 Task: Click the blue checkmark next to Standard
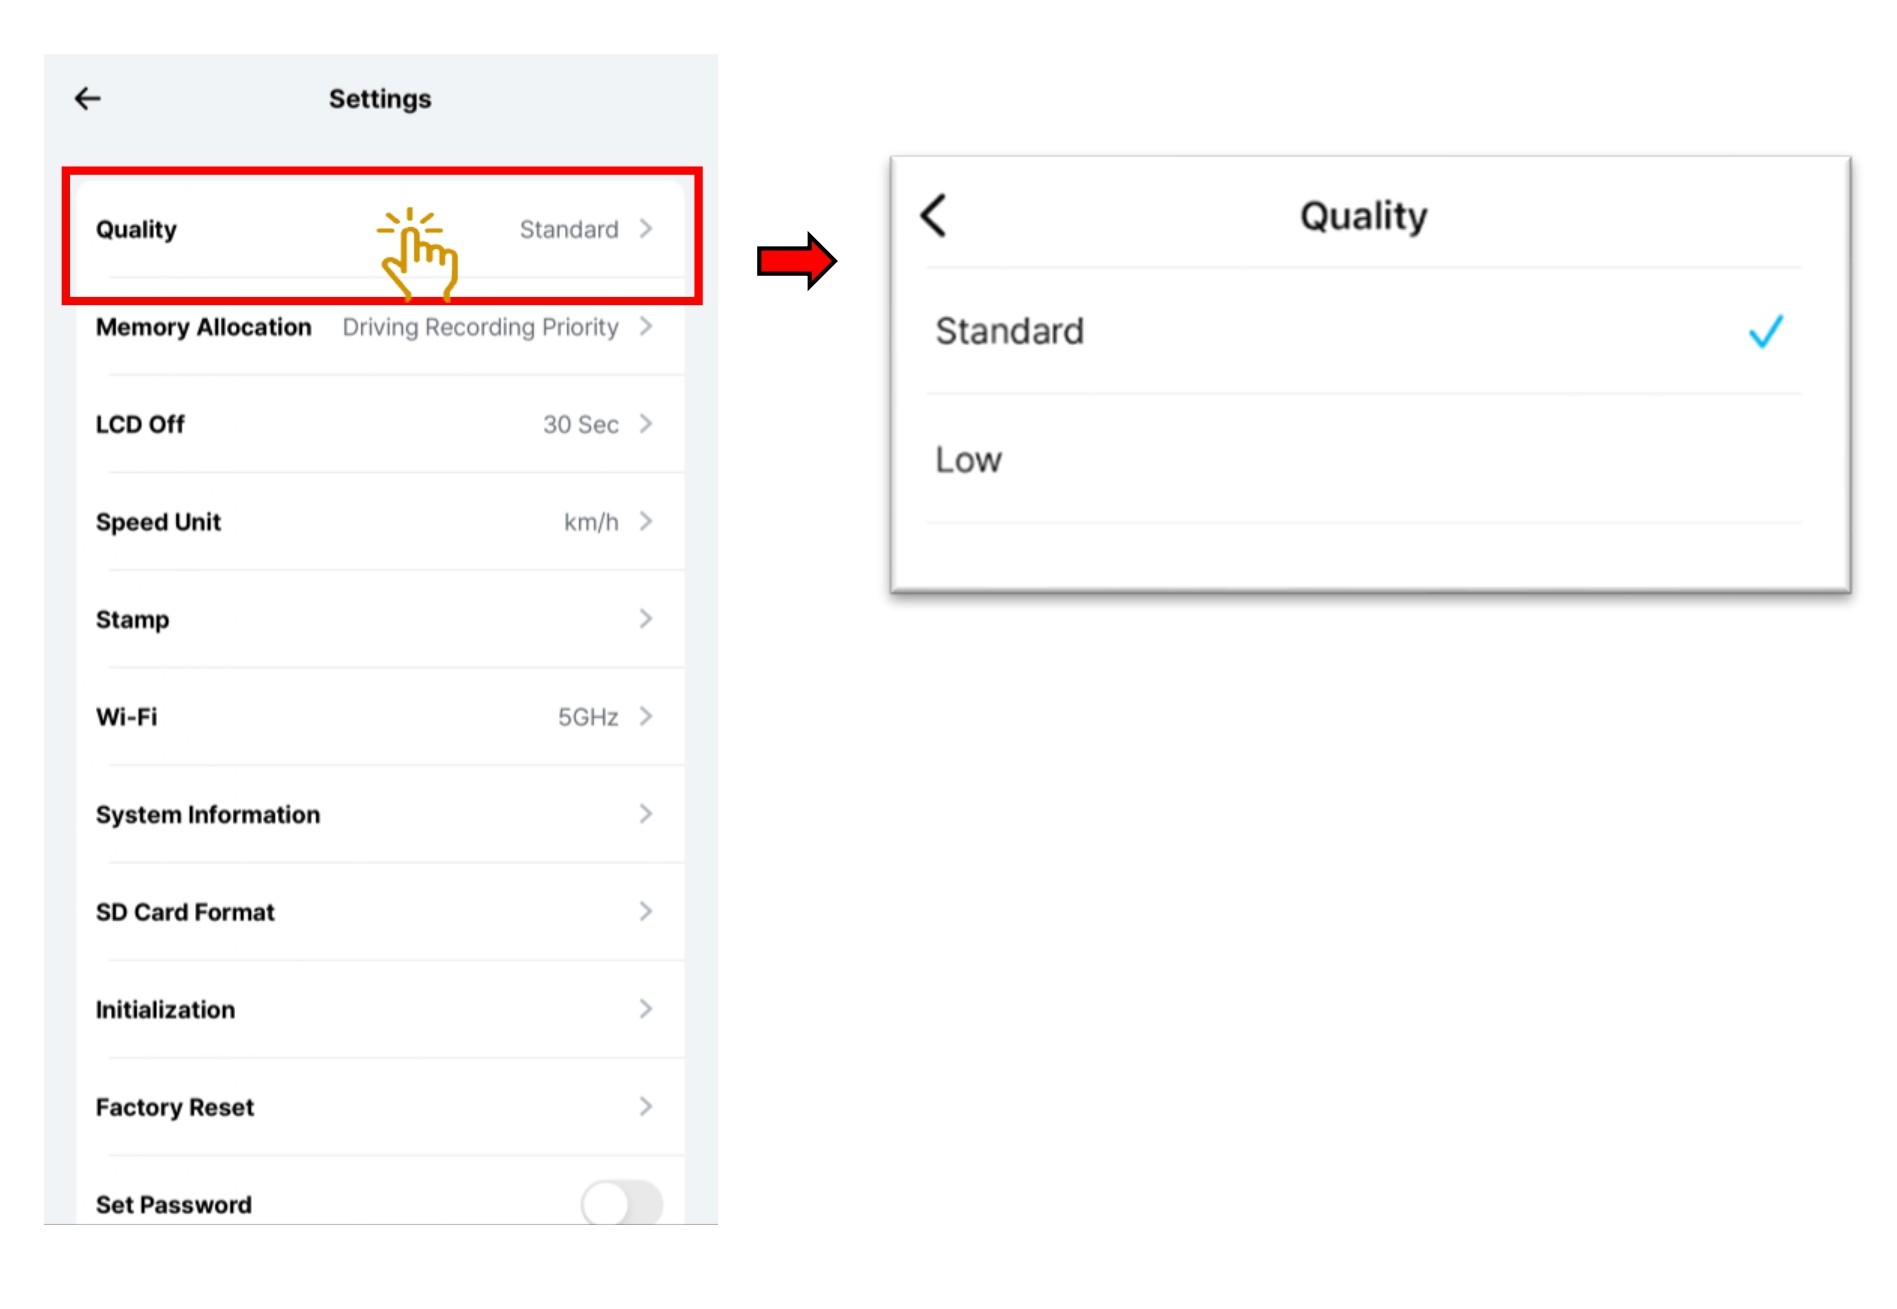coord(1765,331)
